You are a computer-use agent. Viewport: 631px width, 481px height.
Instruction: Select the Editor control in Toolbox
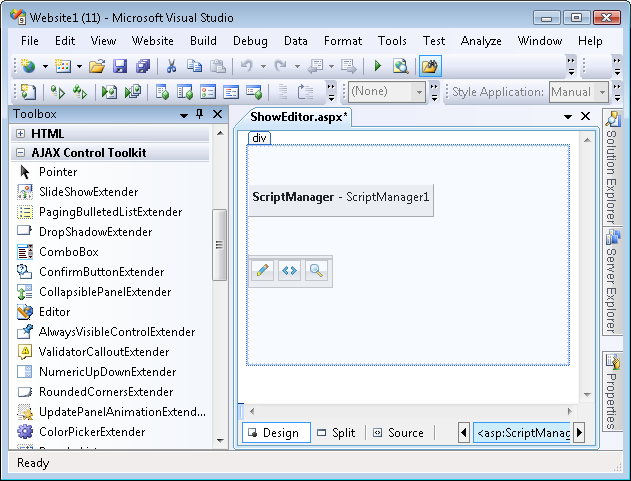click(54, 312)
